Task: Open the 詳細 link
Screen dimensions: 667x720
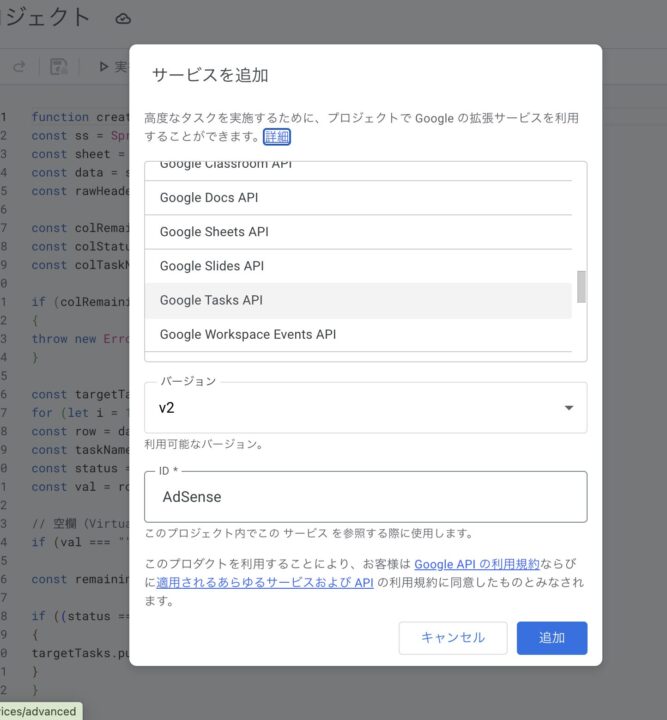Action: (x=276, y=136)
